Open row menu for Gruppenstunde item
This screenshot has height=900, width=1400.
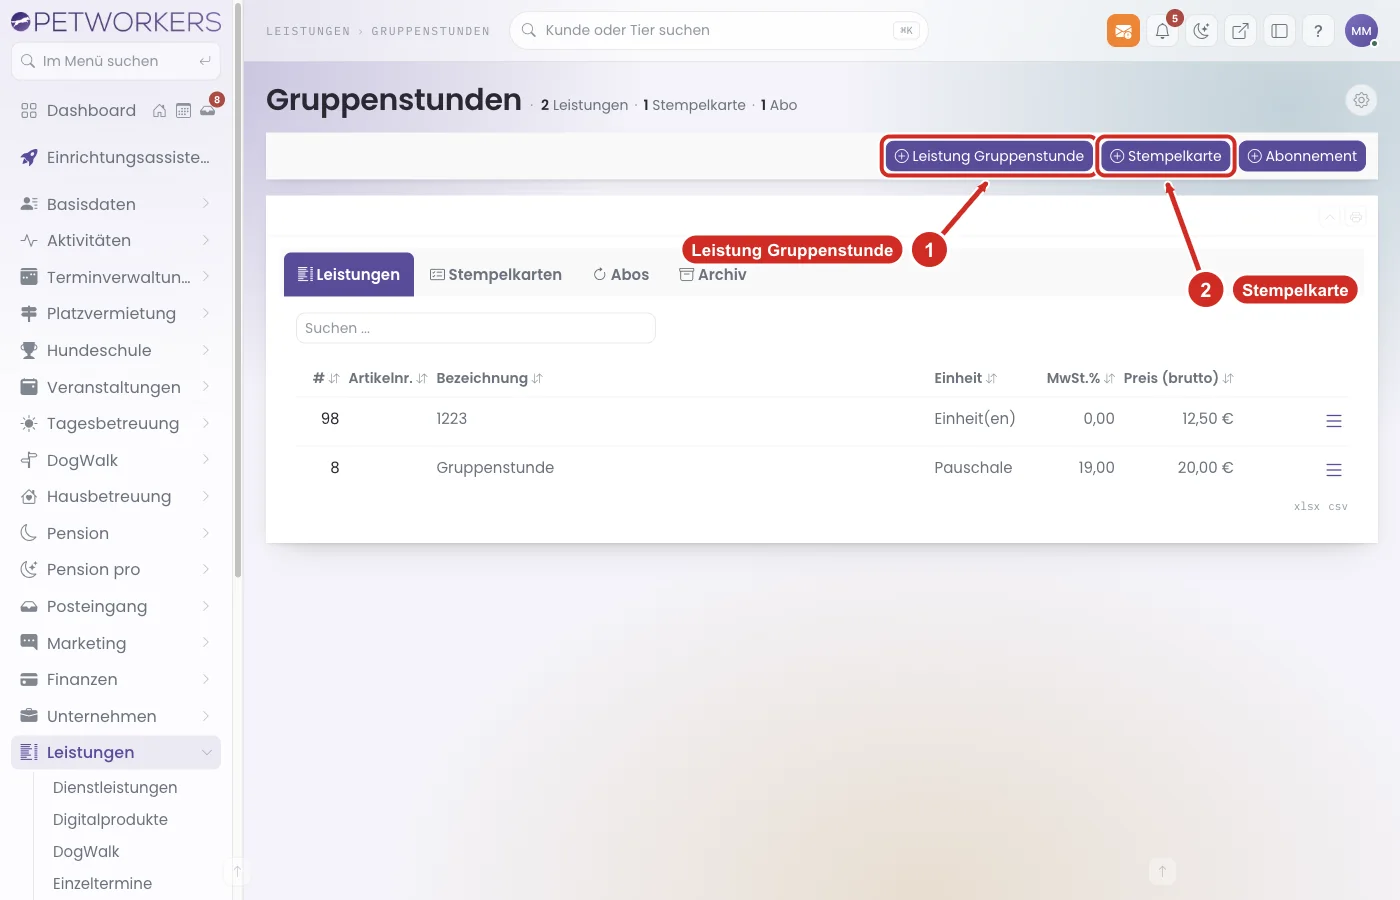tap(1333, 470)
